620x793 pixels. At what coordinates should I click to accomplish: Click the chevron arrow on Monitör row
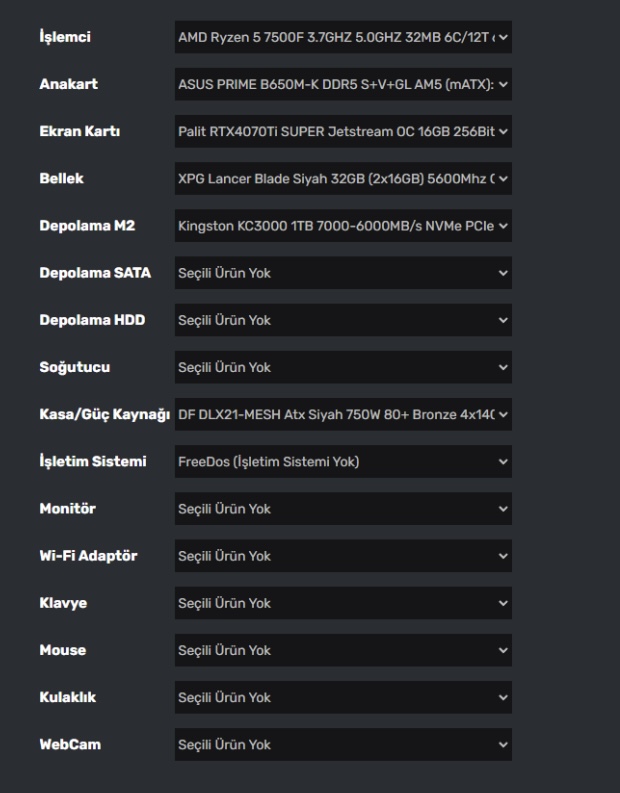503,508
